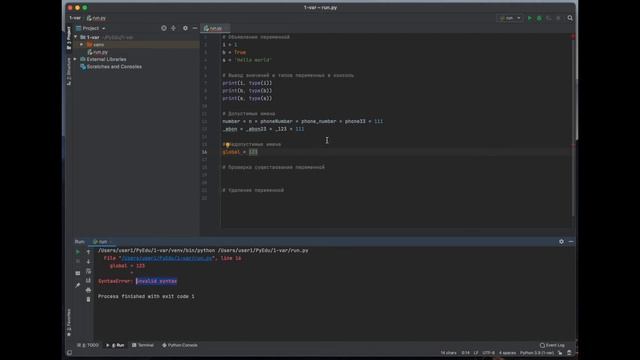Clear console output with trash icon
This screenshot has height=360, width=640.
tap(88, 299)
